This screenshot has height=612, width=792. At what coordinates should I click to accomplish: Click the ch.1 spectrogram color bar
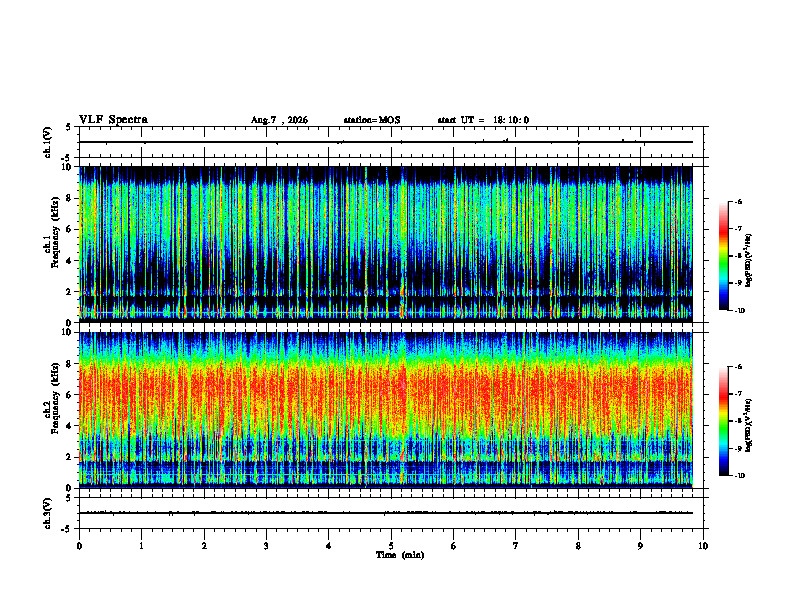(723, 256)
